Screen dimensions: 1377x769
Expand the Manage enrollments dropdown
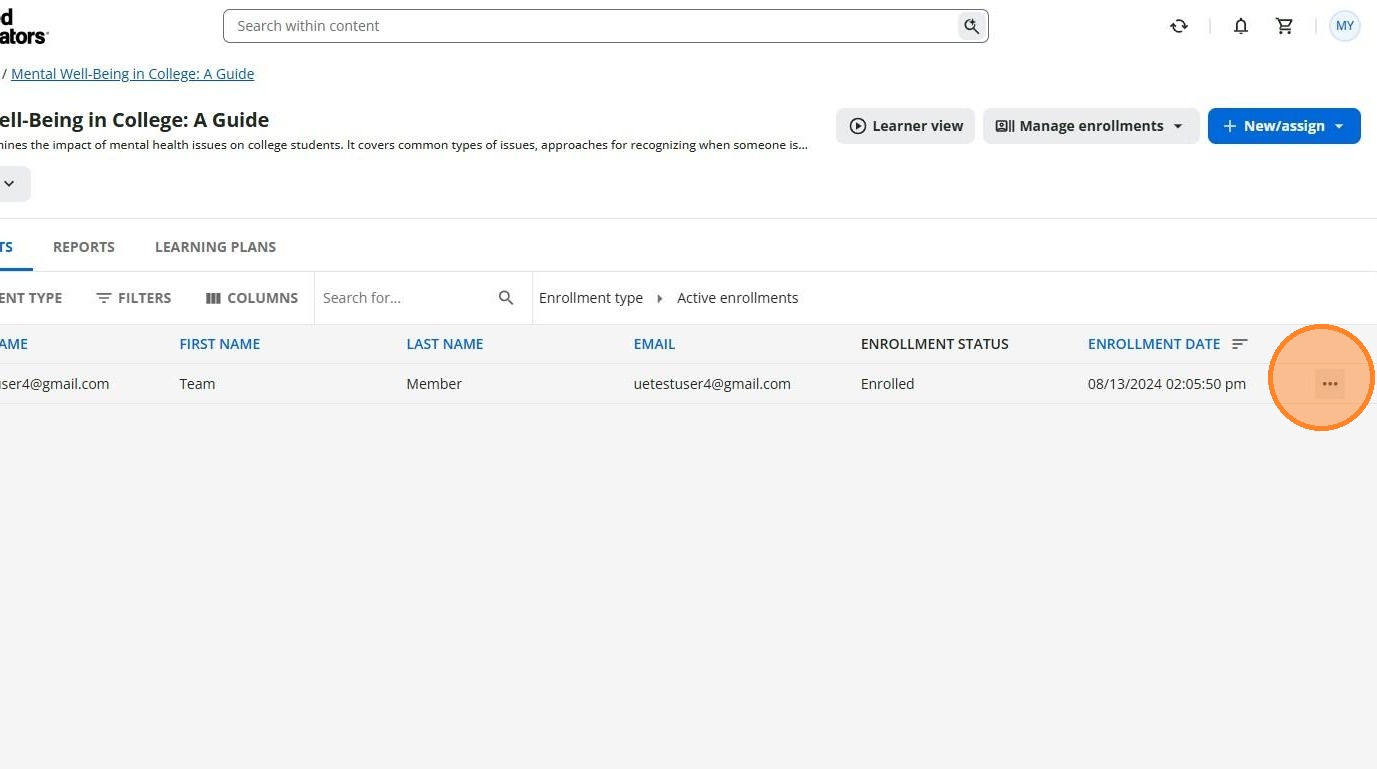(1091, 126)
